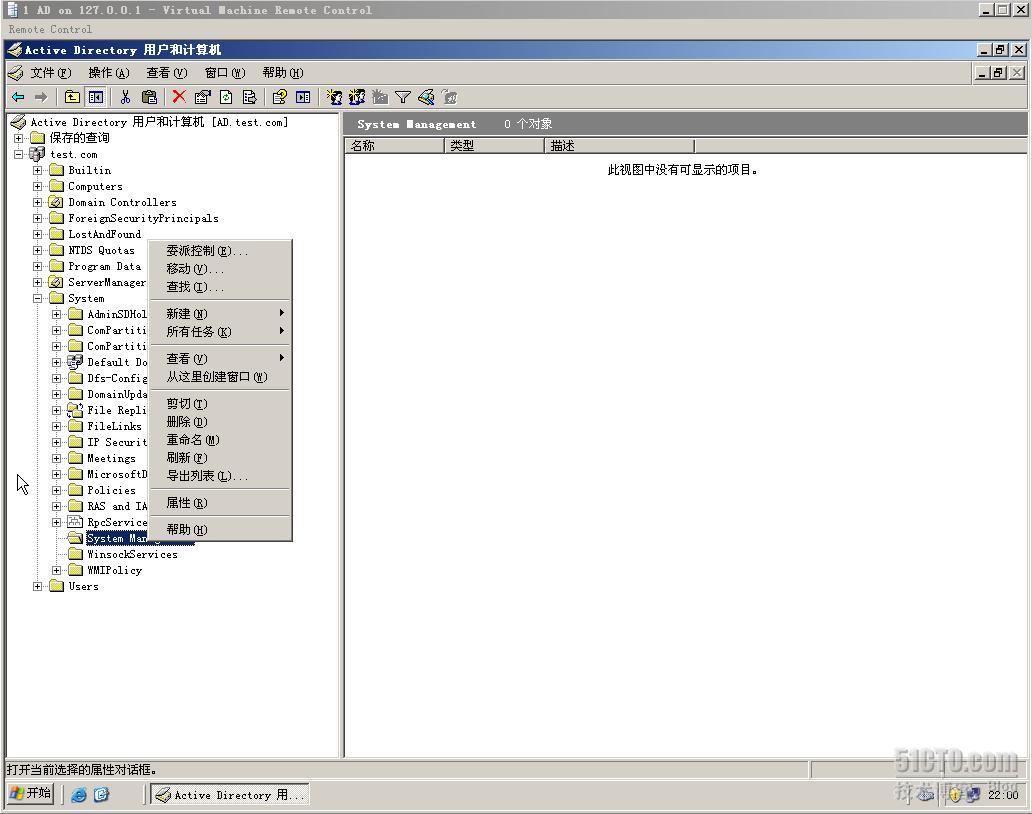The width and height of the screenshot is (1032, 814).
Task: Click the Find objects toolbar icon
Action: 426,97
